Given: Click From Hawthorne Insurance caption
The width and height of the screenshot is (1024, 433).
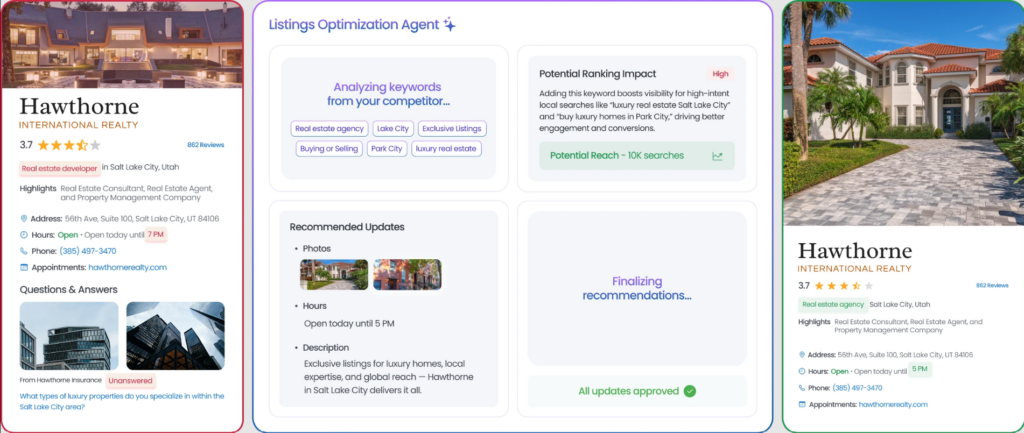Looking at the screenshot, I should [x=61, y=380].
